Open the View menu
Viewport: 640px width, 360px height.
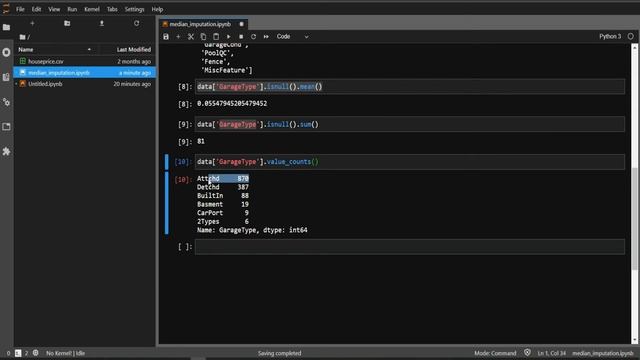54,9
